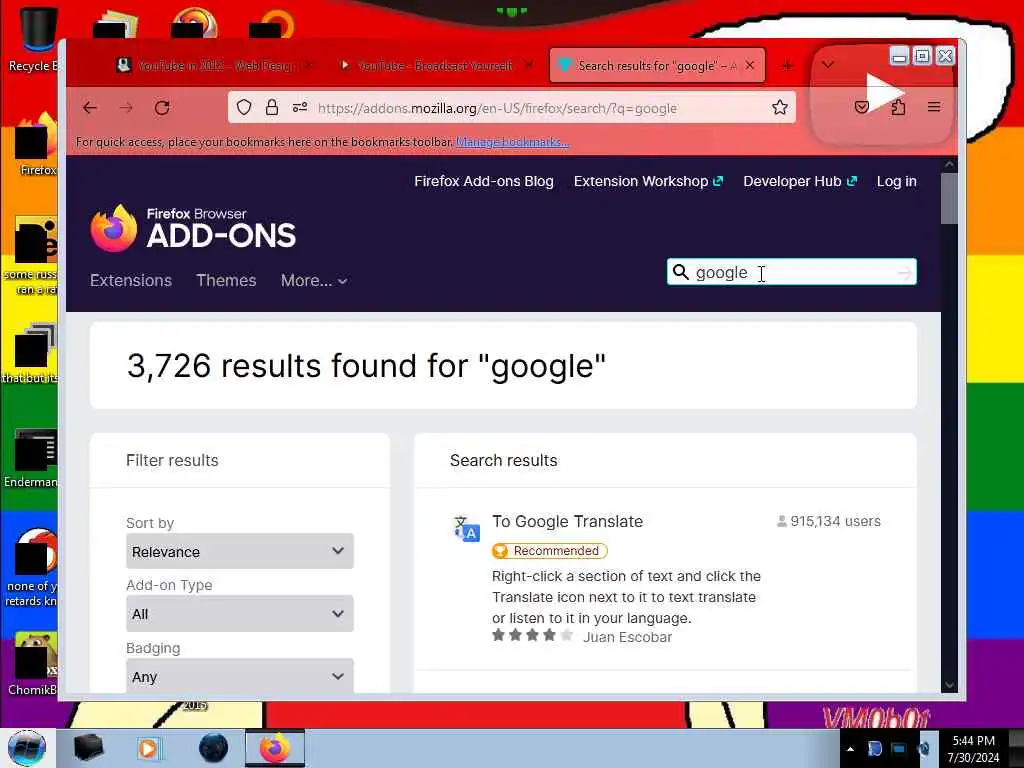1024x768 pixels.
Task: Click the Log in link
Action: click(x=897, y=181)
